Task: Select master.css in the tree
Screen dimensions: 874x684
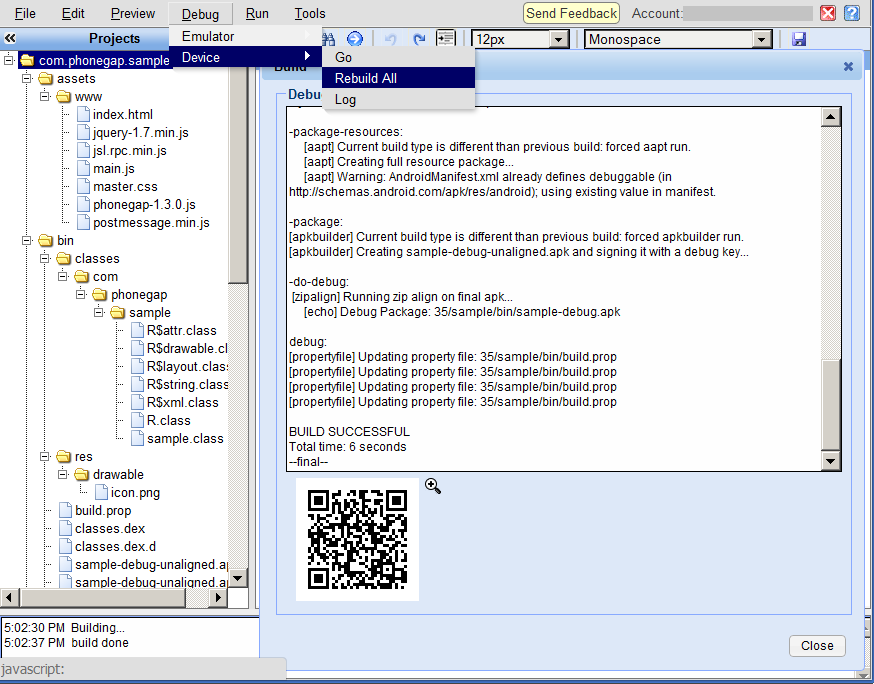Action: (125, 187)
